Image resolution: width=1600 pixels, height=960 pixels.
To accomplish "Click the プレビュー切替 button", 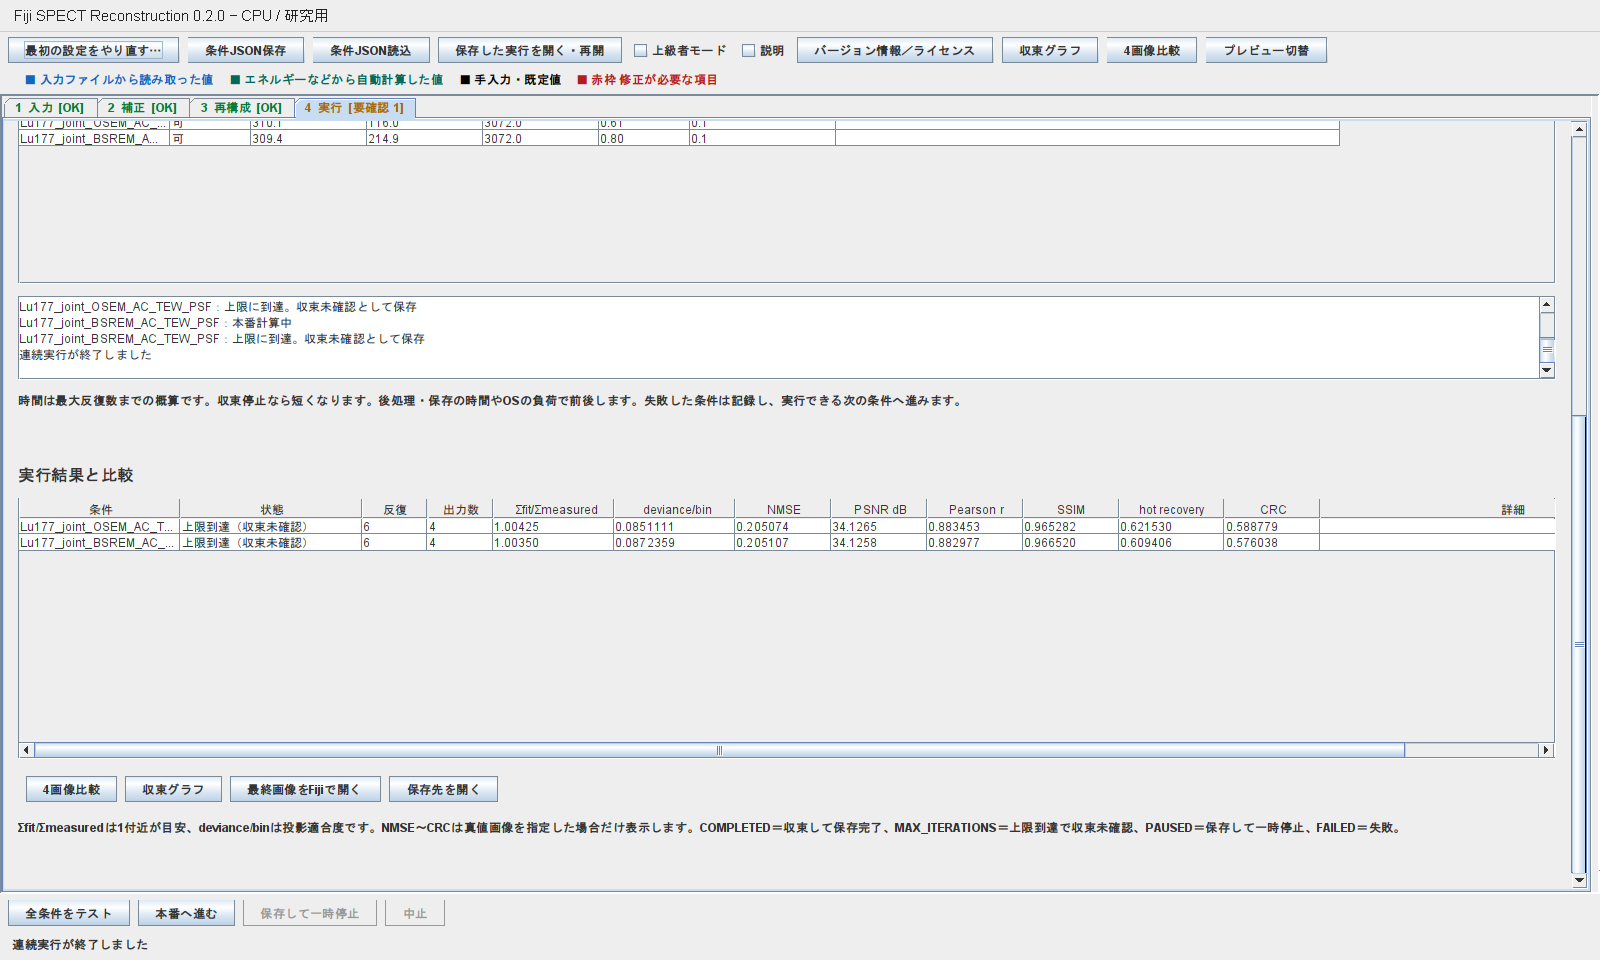I will 1266,50.
